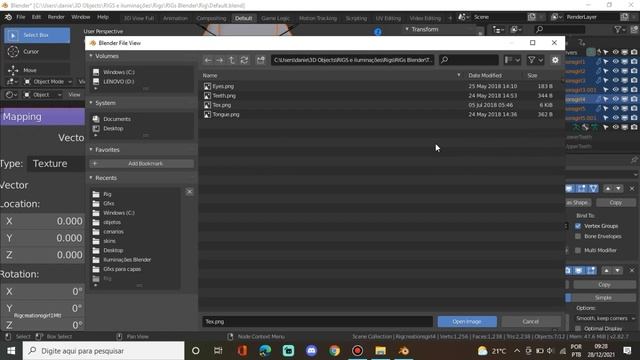Switch to Scripting workspace tab

[356, 18]
